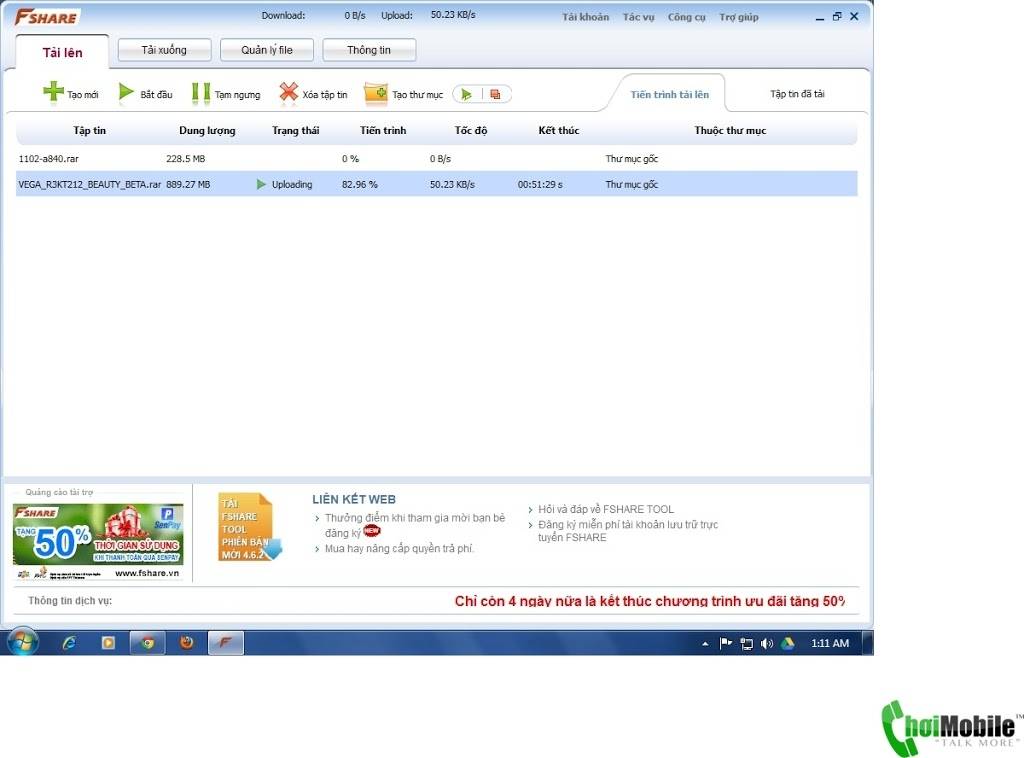Viewport: 1024px width, 758px height.
Task: Start upload with the Bắt đầu play icon
Action: point(126,93)
